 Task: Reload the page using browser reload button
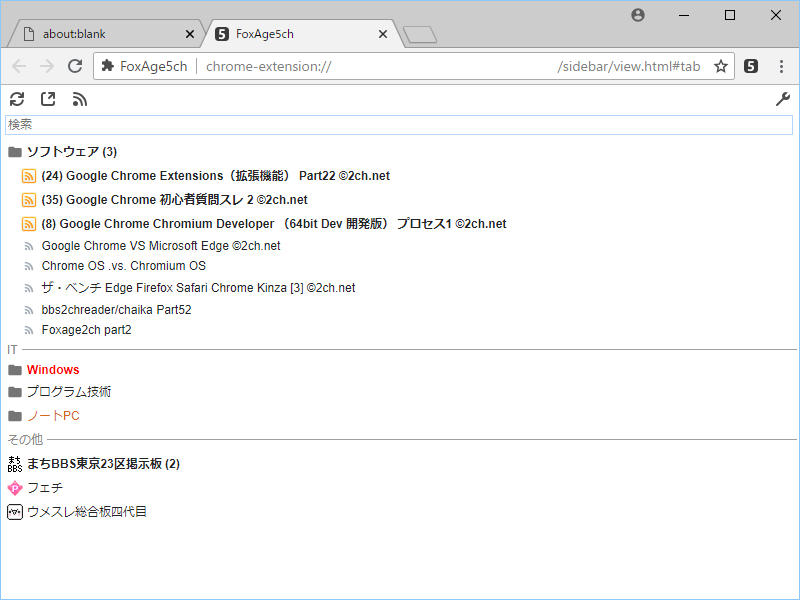tap(75, 66)
